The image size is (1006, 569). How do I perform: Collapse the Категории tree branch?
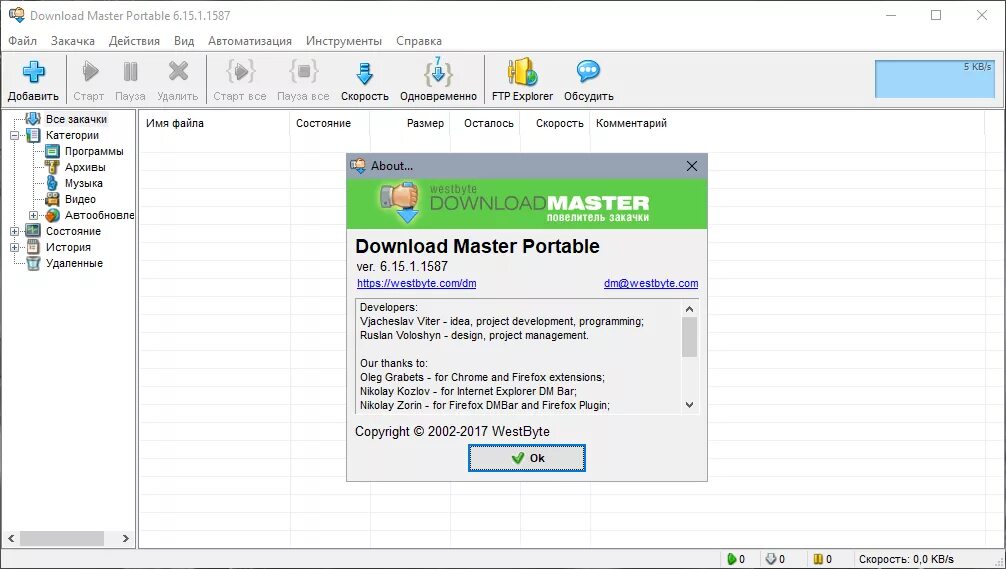[x=14, y=135]
